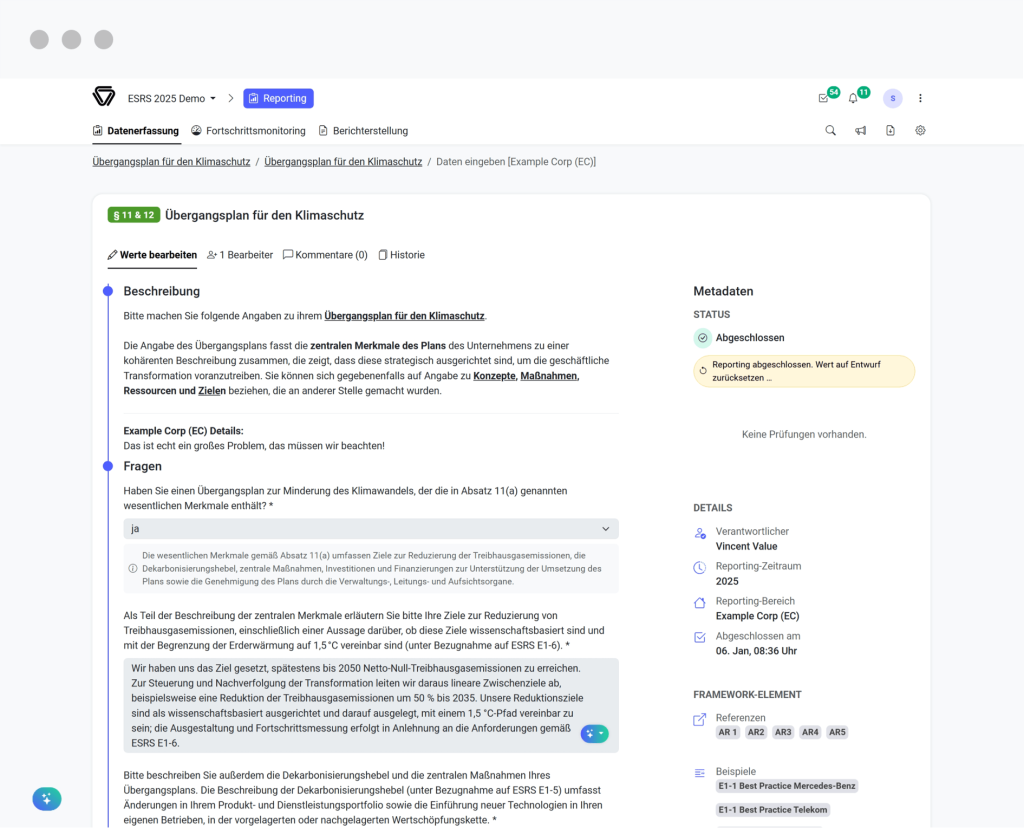Open first breadcrumb Übergangsplan für den Klimaschutz
The height and width of the screenshot is (828, 1024).
(x=171, y=161)
